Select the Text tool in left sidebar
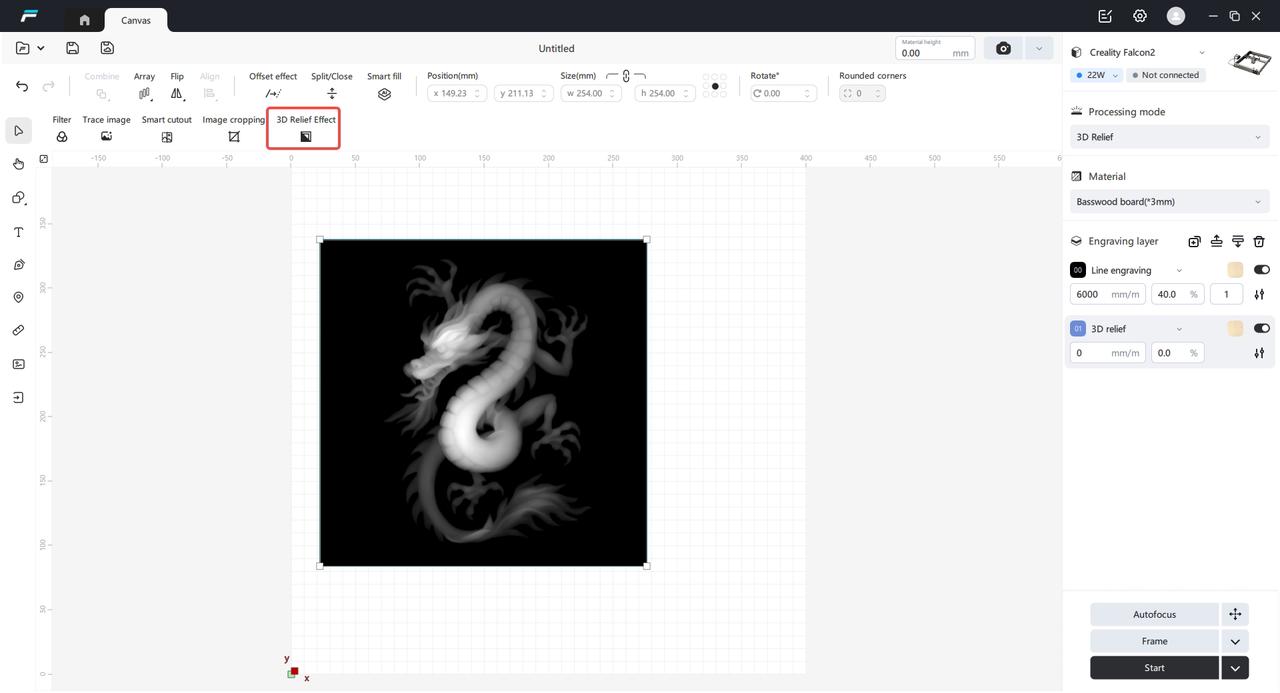 [18, 232]
